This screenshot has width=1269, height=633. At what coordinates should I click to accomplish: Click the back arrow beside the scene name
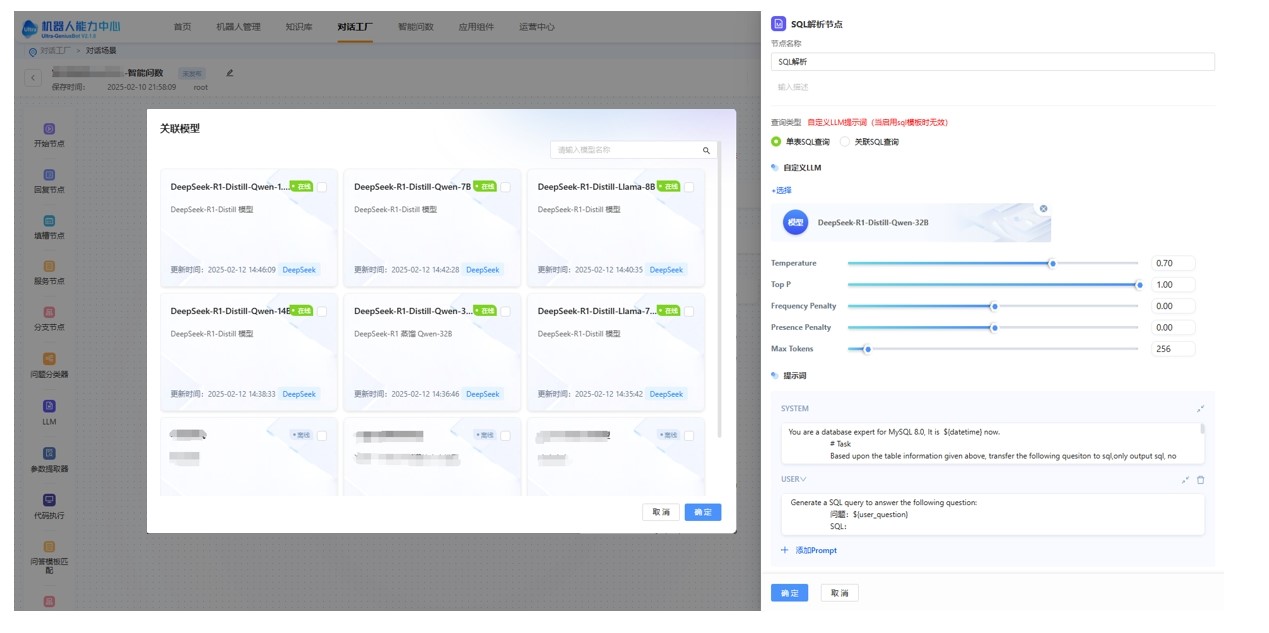(x=33, y=77)
